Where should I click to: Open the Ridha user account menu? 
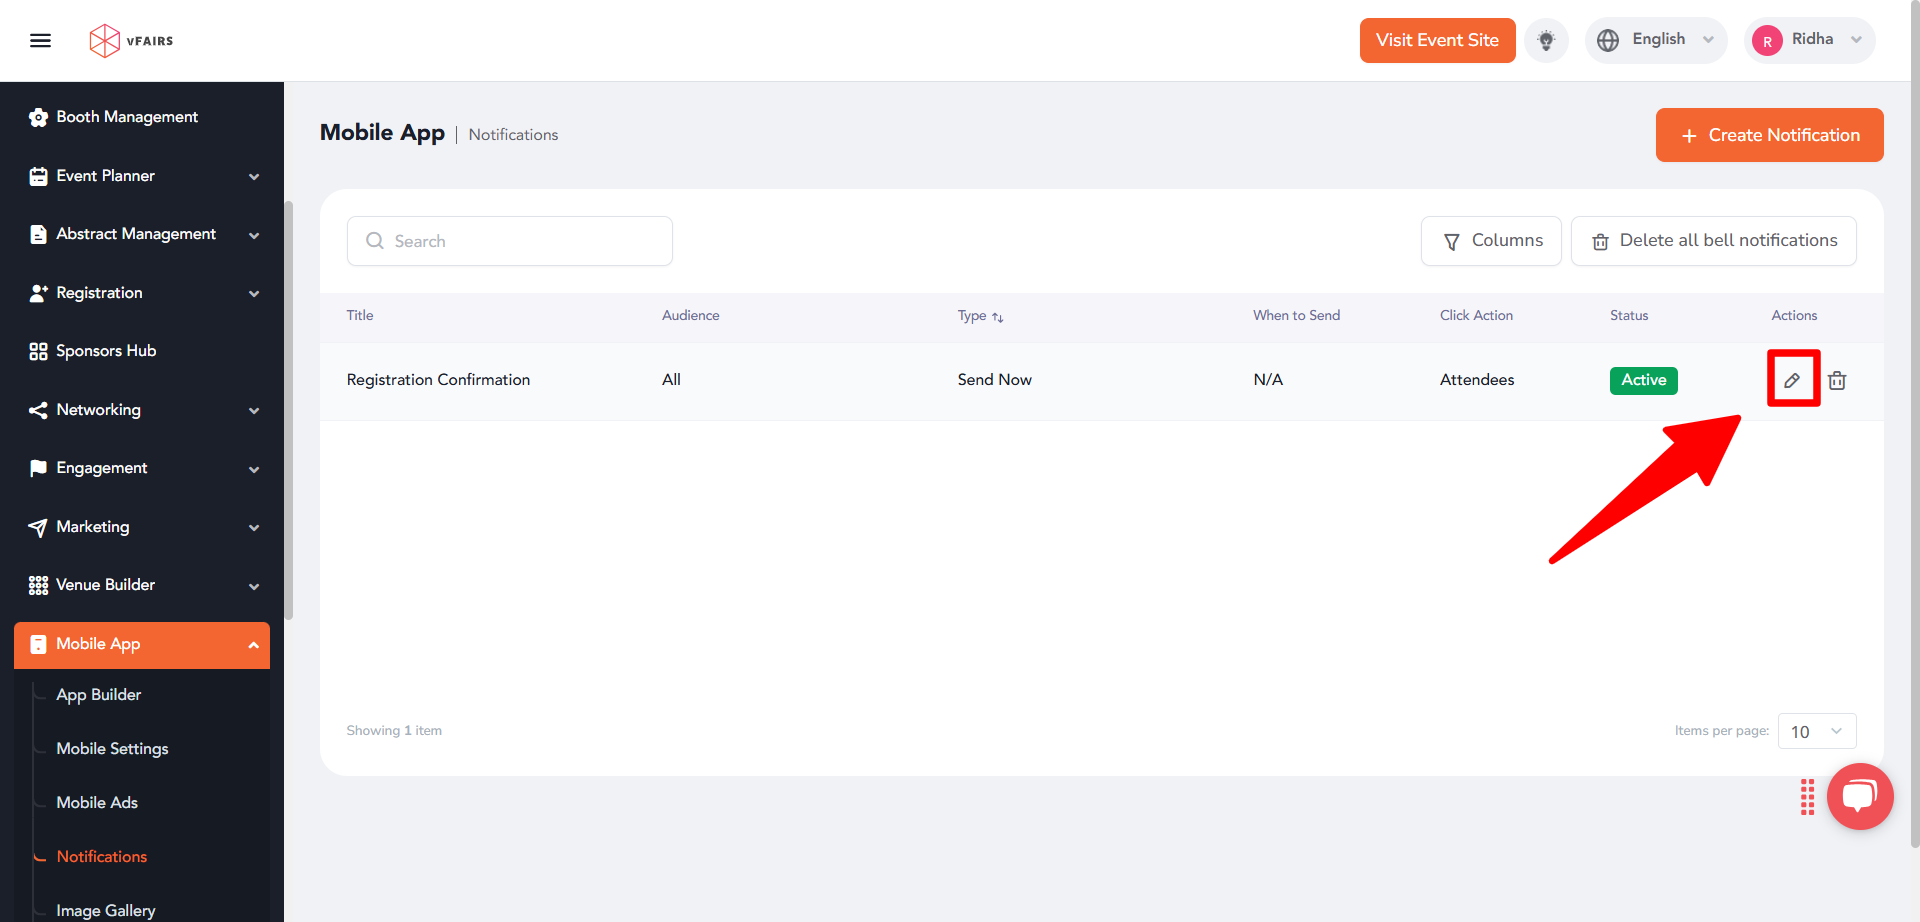pos(1809,40)
